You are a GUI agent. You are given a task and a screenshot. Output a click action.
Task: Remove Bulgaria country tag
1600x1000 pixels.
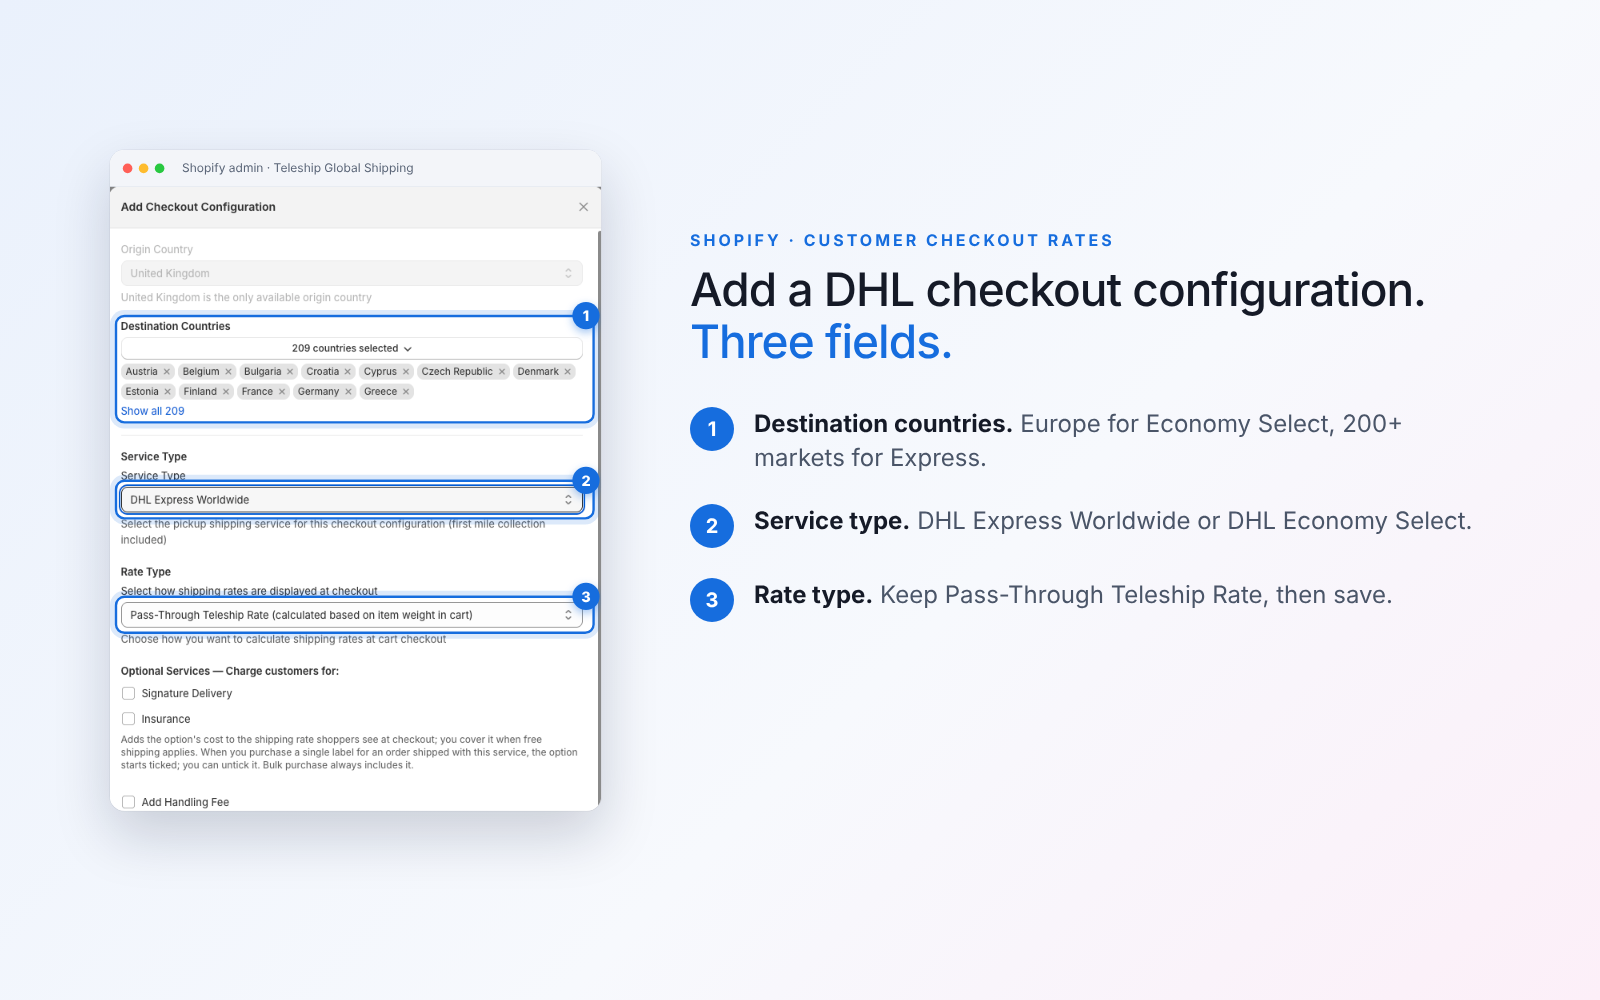point(290,372)
